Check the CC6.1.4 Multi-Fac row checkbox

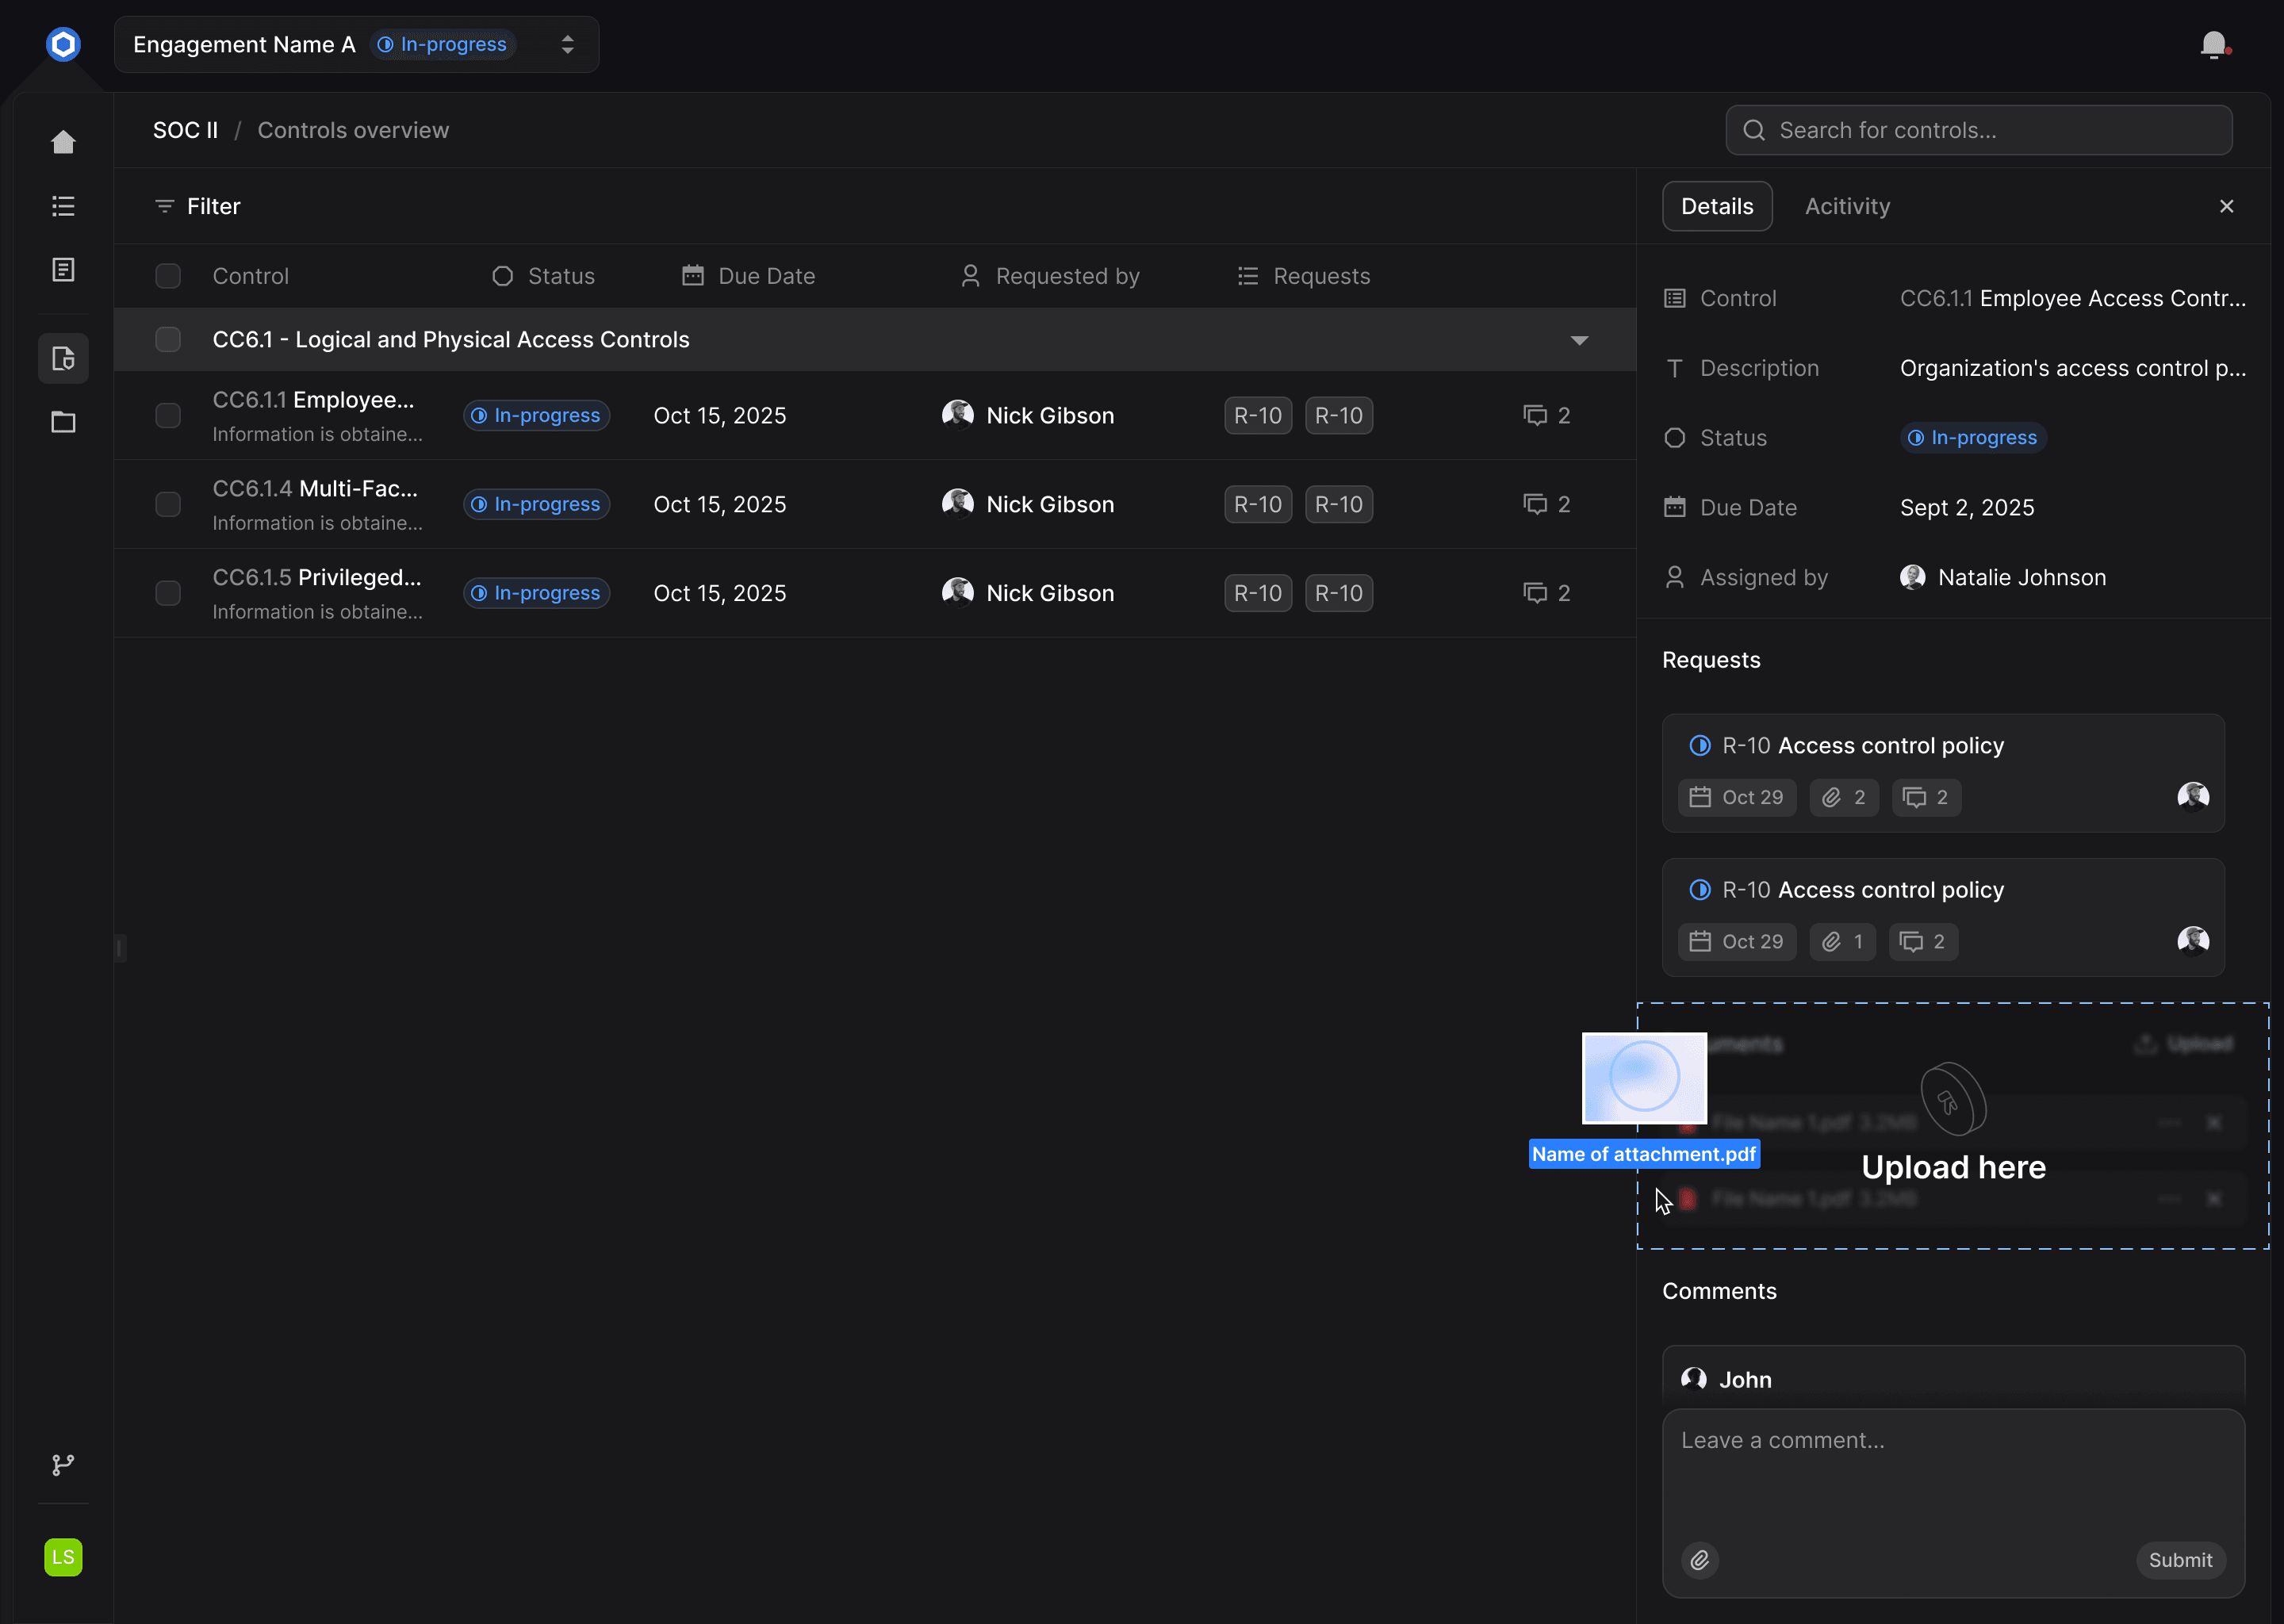point(168,504)
